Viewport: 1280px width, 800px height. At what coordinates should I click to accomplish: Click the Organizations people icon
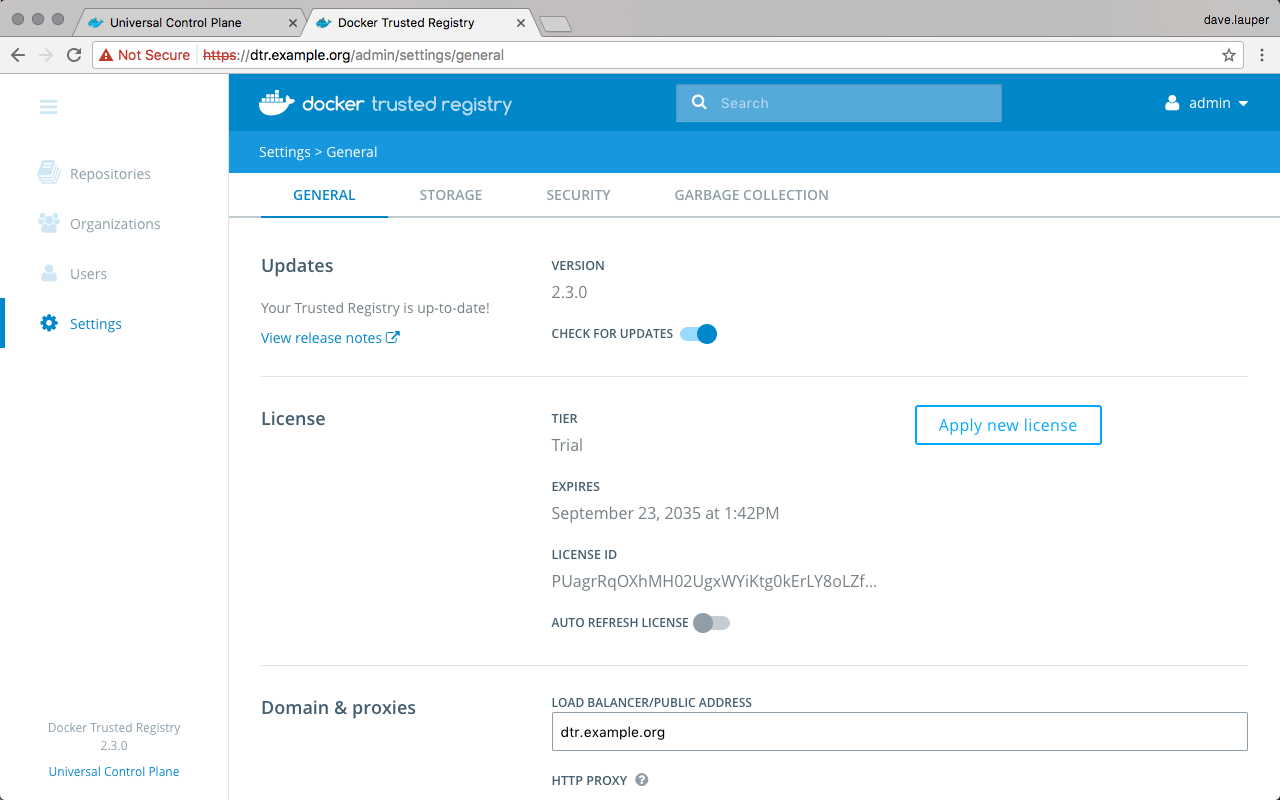coord(48,223)
